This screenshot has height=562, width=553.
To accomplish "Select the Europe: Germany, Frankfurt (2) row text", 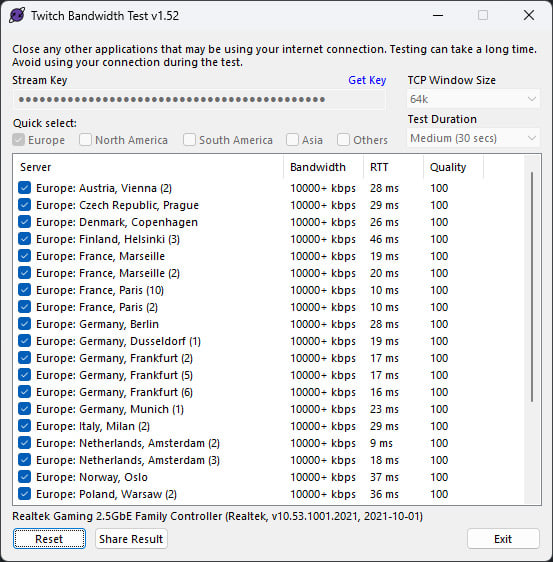I will tap(114, 358).
